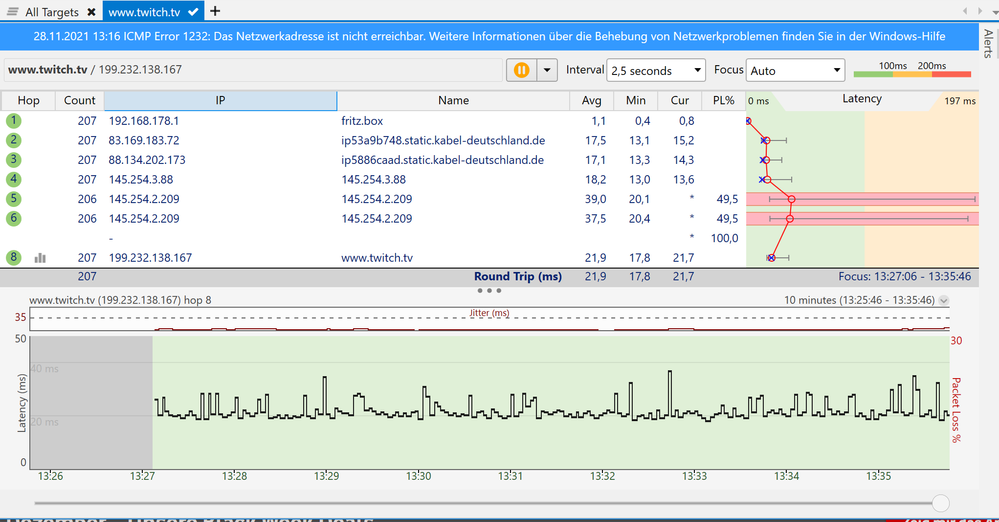Click IP 199.232.138.167 in hop 8 row

(x=150, y=257)
